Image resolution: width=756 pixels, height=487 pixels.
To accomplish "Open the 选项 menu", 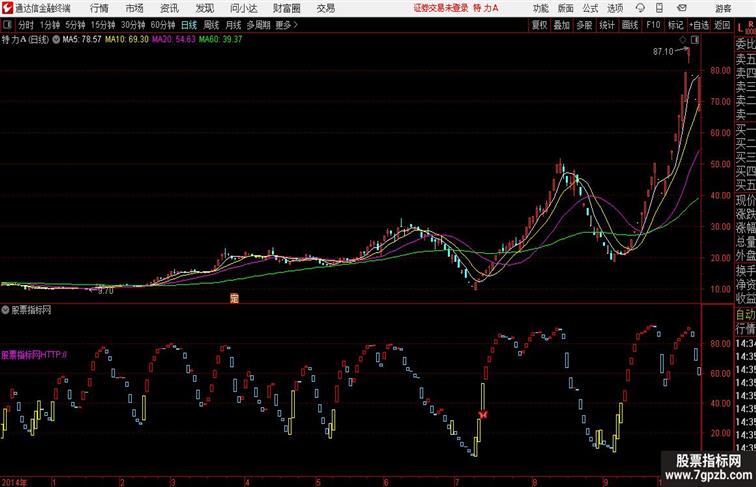I will tap(615, 8).
